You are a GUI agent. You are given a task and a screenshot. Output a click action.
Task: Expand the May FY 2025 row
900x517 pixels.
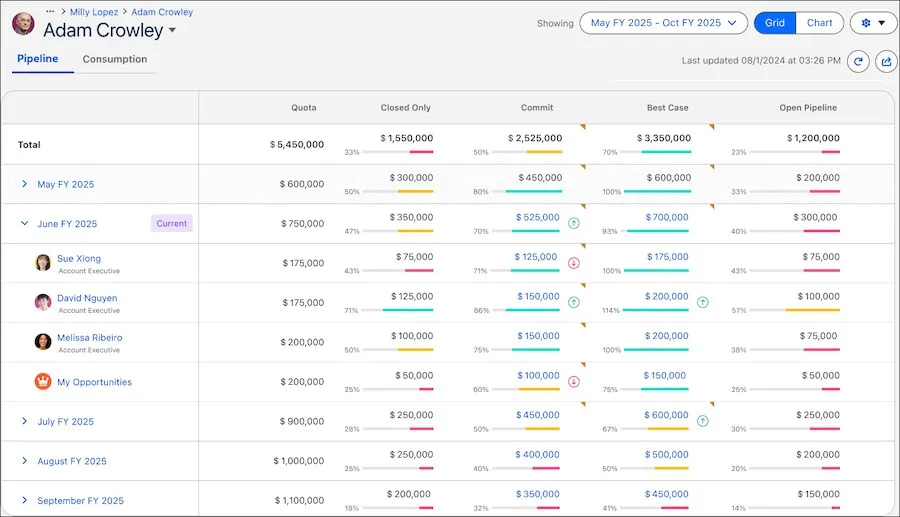pos(25,184)
